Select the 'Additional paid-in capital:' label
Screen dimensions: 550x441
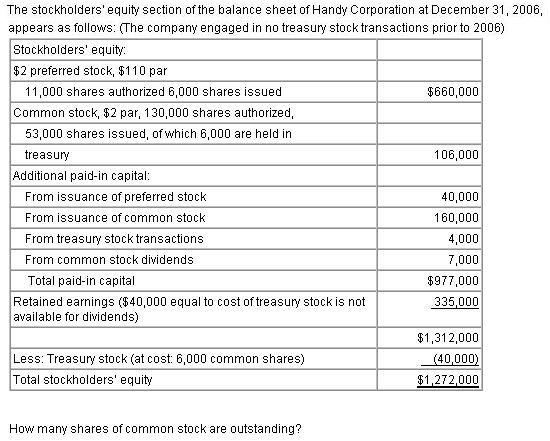pos(81,176)
